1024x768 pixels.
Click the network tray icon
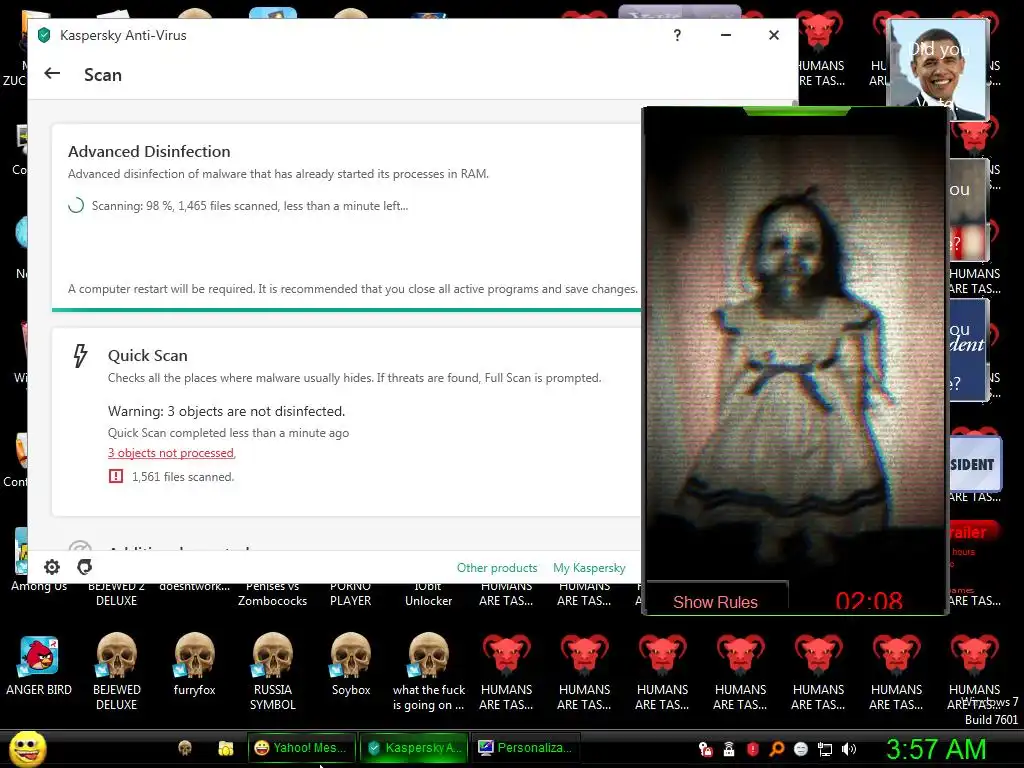tap(825, 749)
